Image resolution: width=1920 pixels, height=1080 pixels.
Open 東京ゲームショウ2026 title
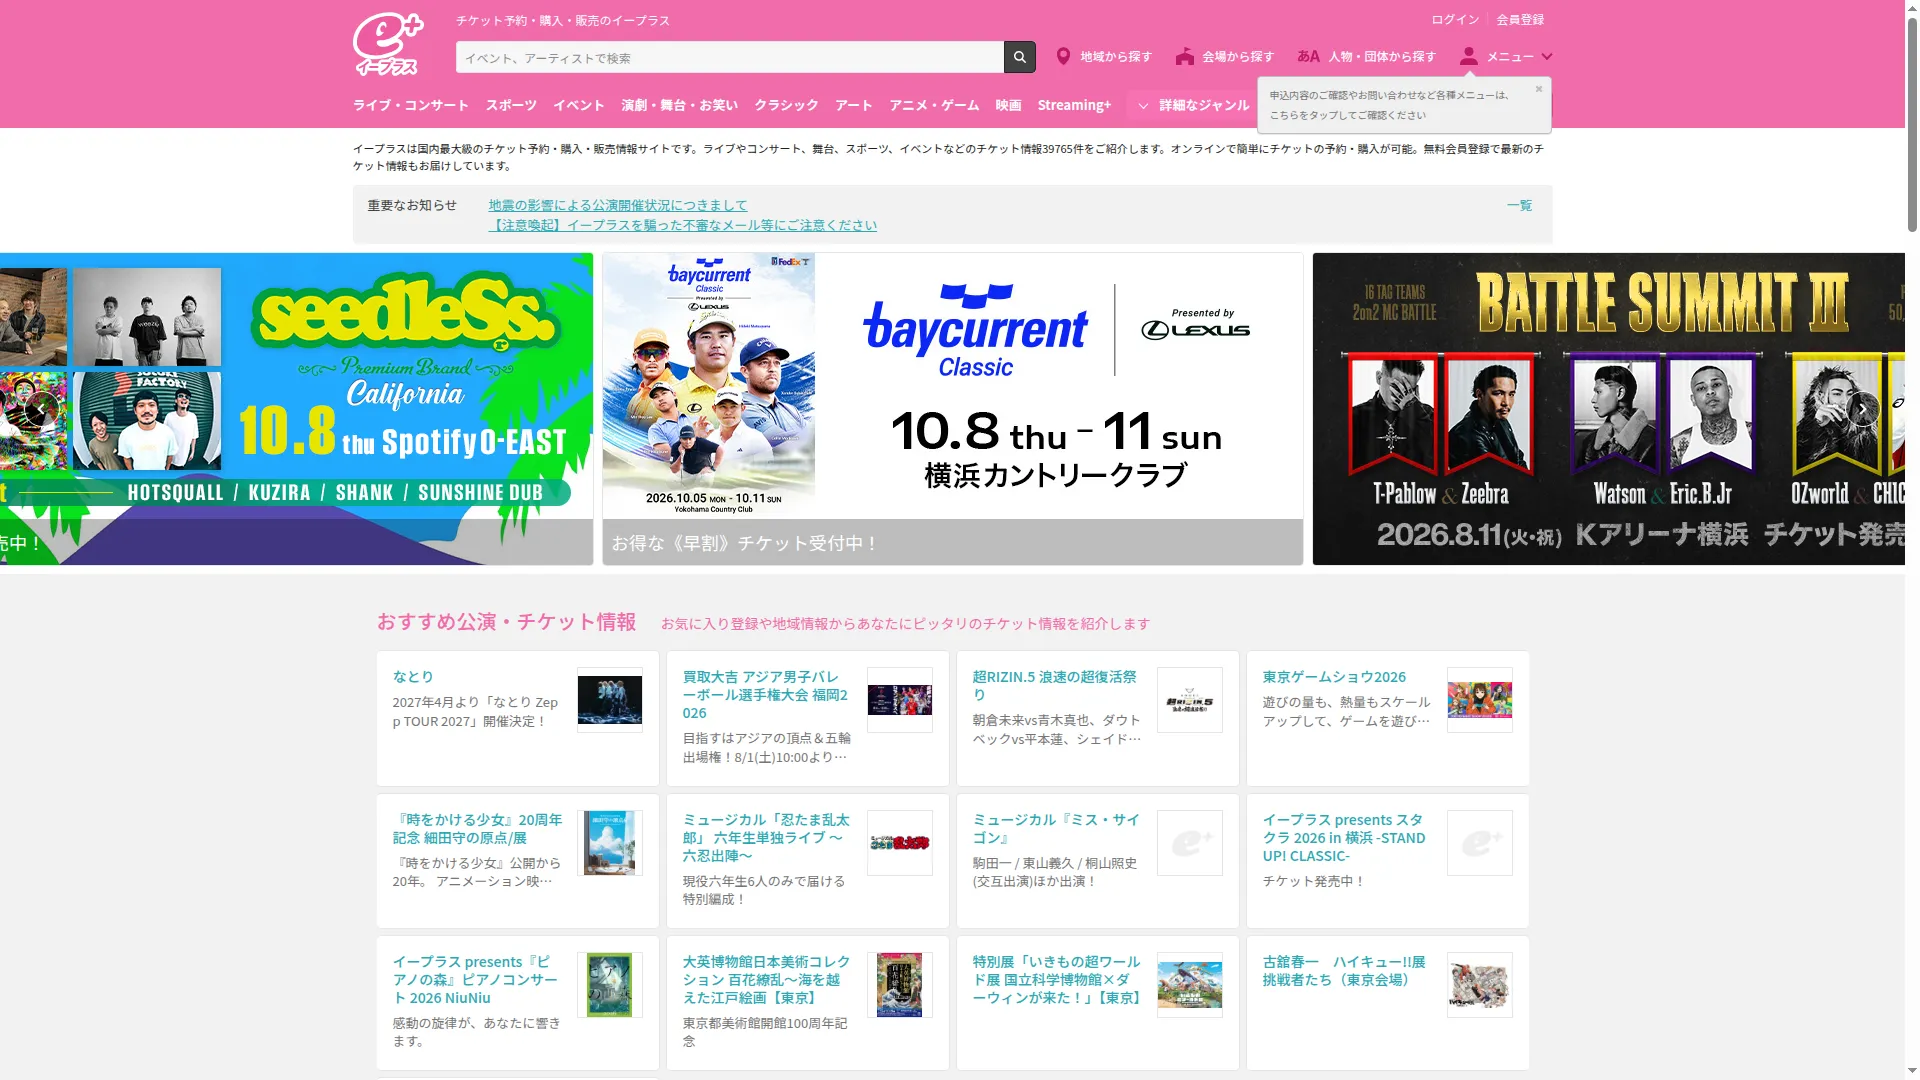[x=1334, y=677]
